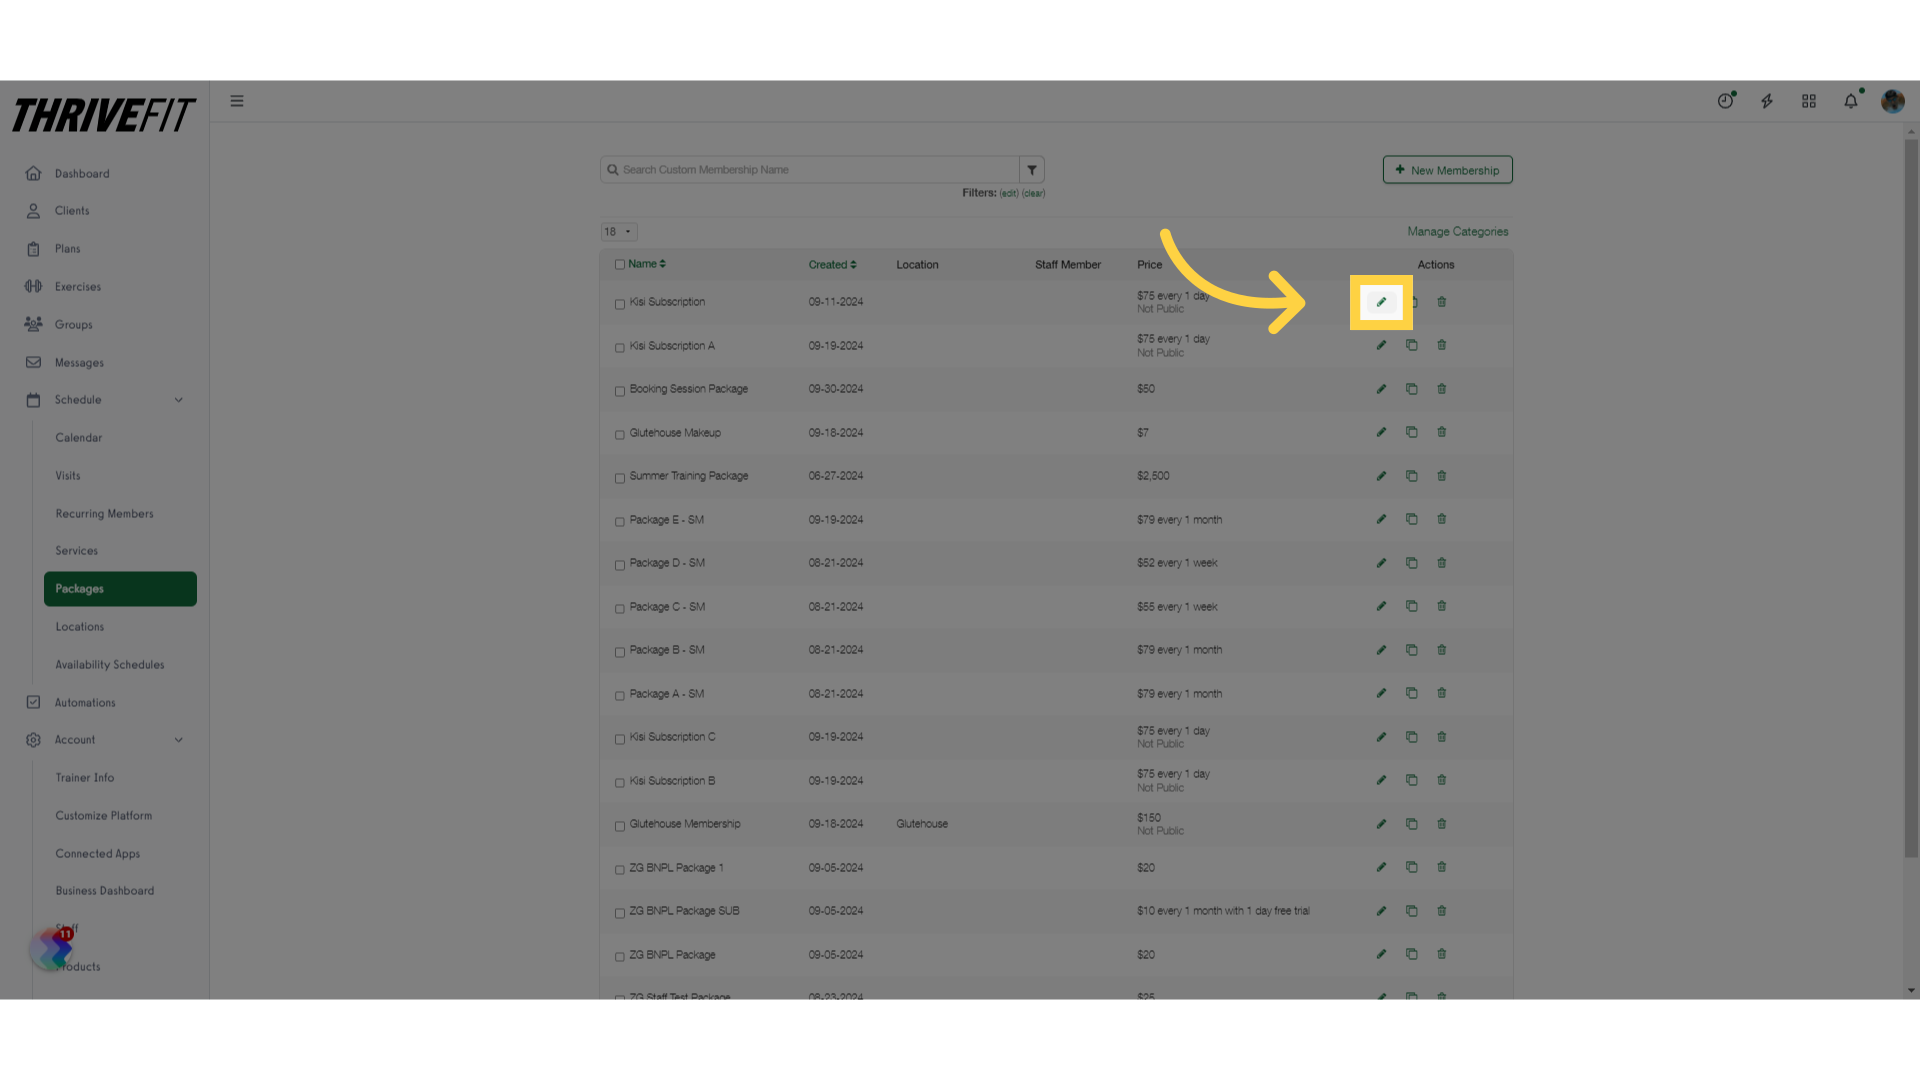Click the grid dashboard icon in top right
Screen dimensions: 1920x1080
[x=1809, y=102]
